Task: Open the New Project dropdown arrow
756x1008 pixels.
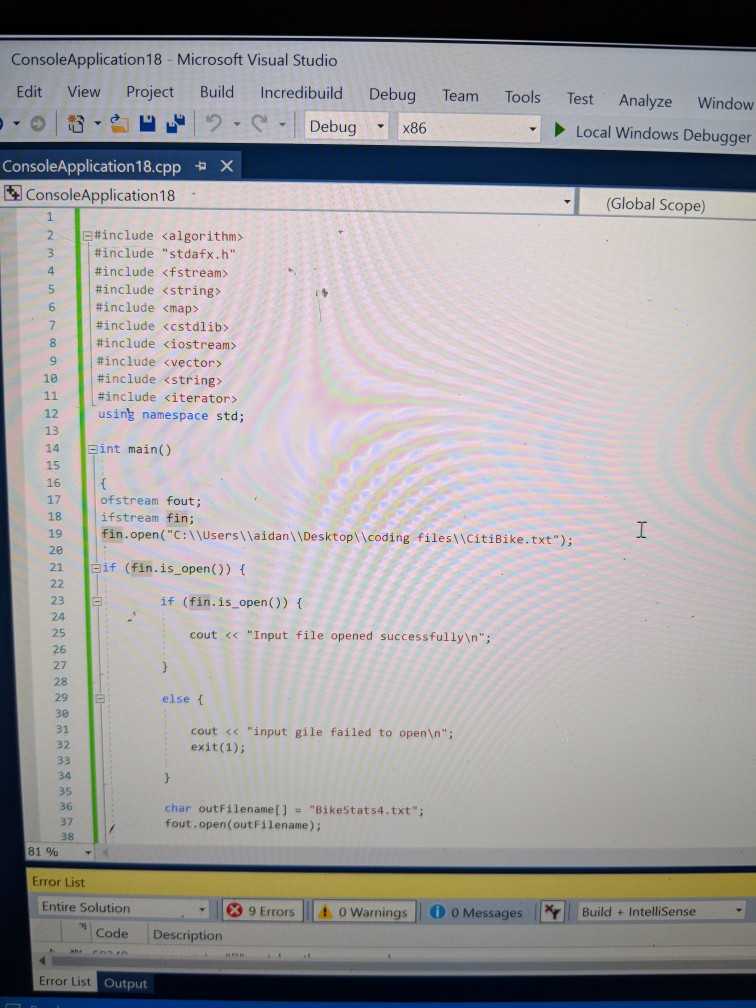Action: pyautogui.click(x=98, y=123)
